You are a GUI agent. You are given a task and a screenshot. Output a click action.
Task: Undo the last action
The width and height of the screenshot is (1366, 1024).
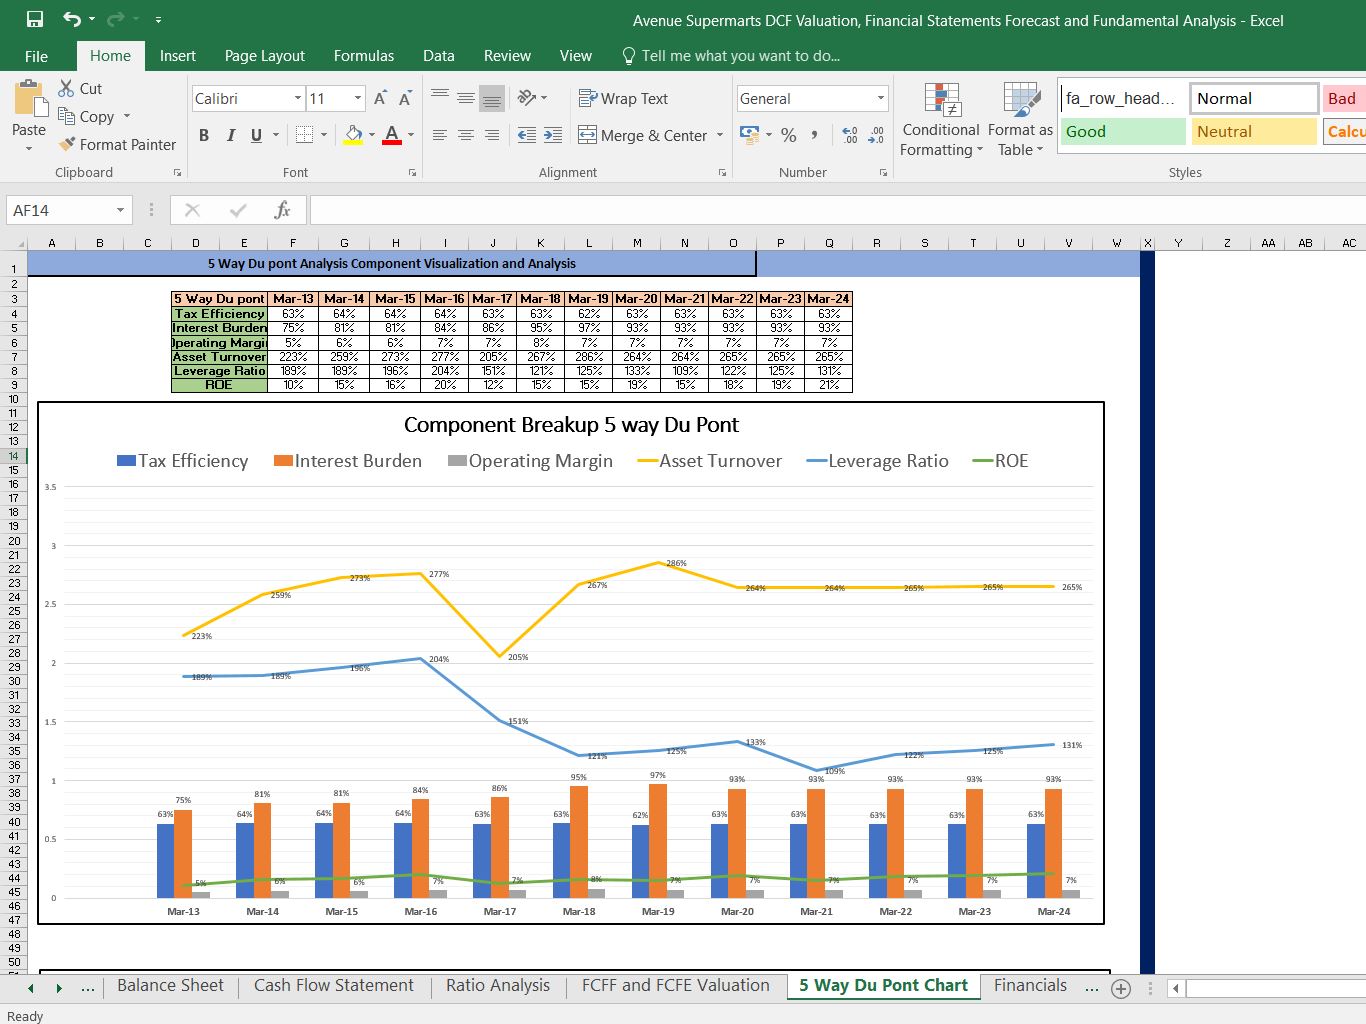point(72,19)
